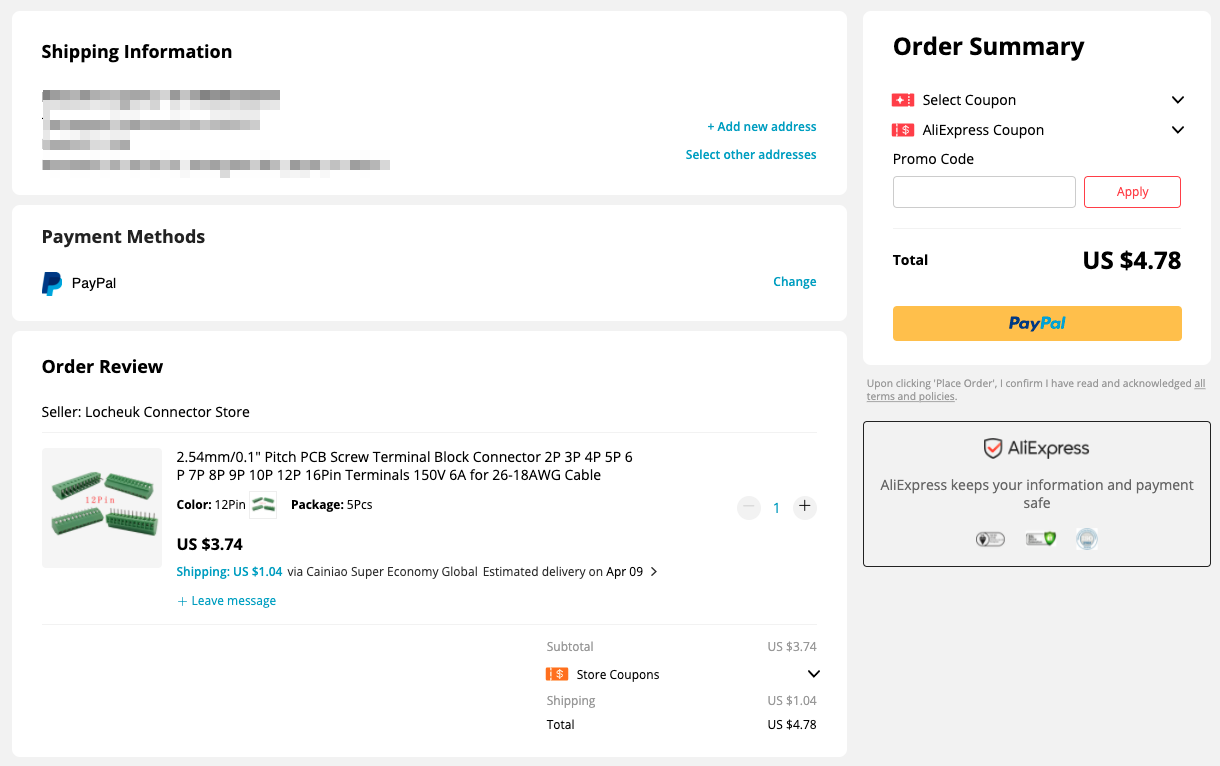This screenshot has height=766, width=1220.
Task: Expand the AliExpress Coupon dropdown arrow
Action: point(1178,130)
